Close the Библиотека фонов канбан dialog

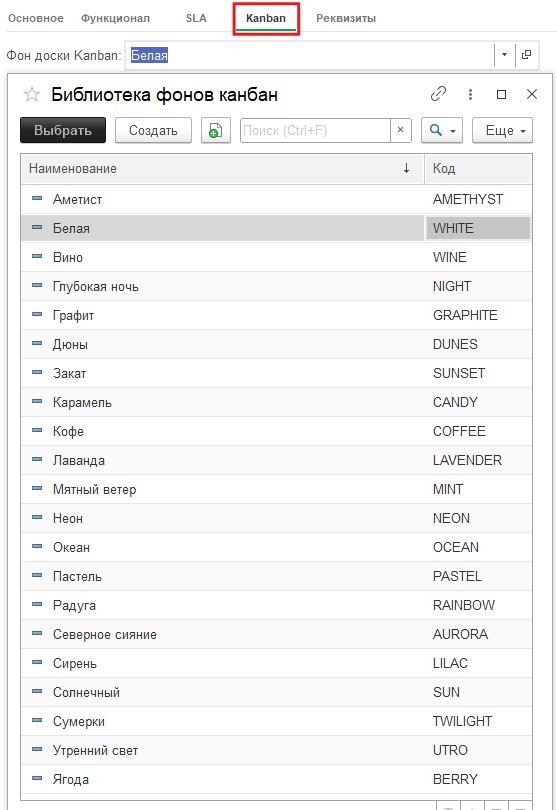point(532,94)
